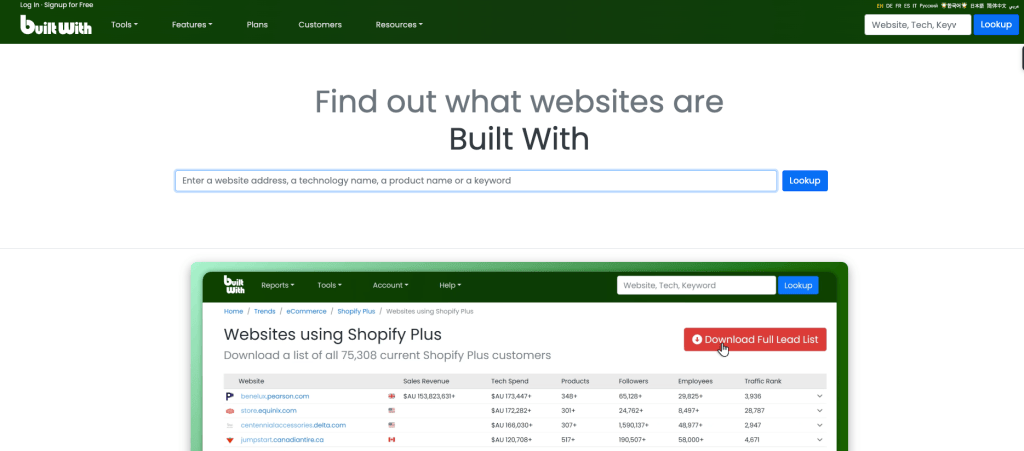Screen dimensions: 1024x451
Task: Click the Sales Revenue column header
Action: [x=426, y=381]
